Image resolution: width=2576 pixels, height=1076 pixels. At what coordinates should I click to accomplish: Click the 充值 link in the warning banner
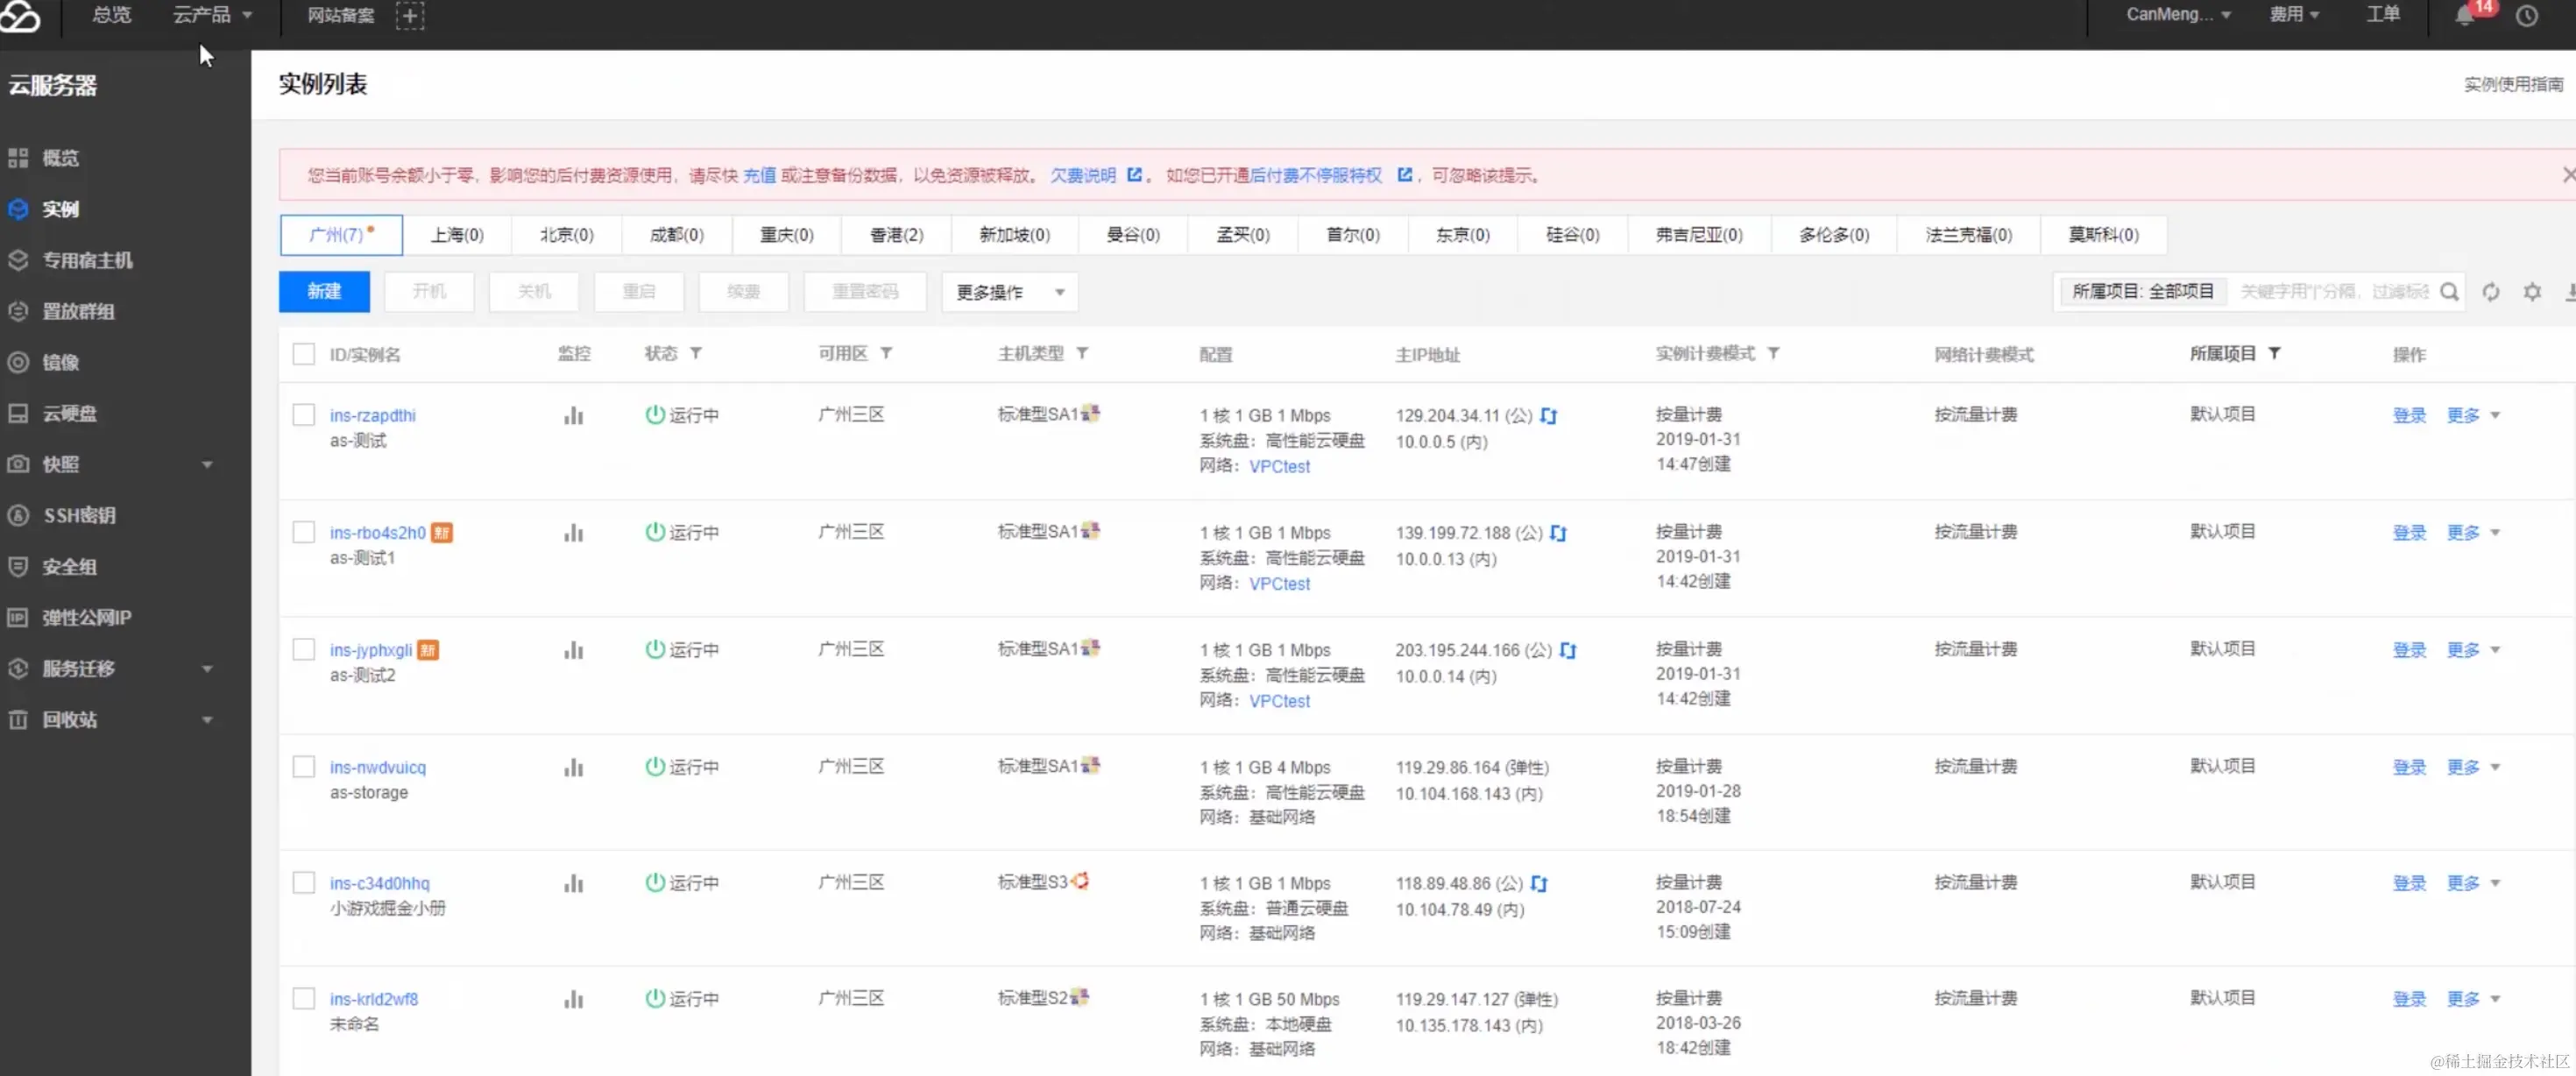pos(759,176)
